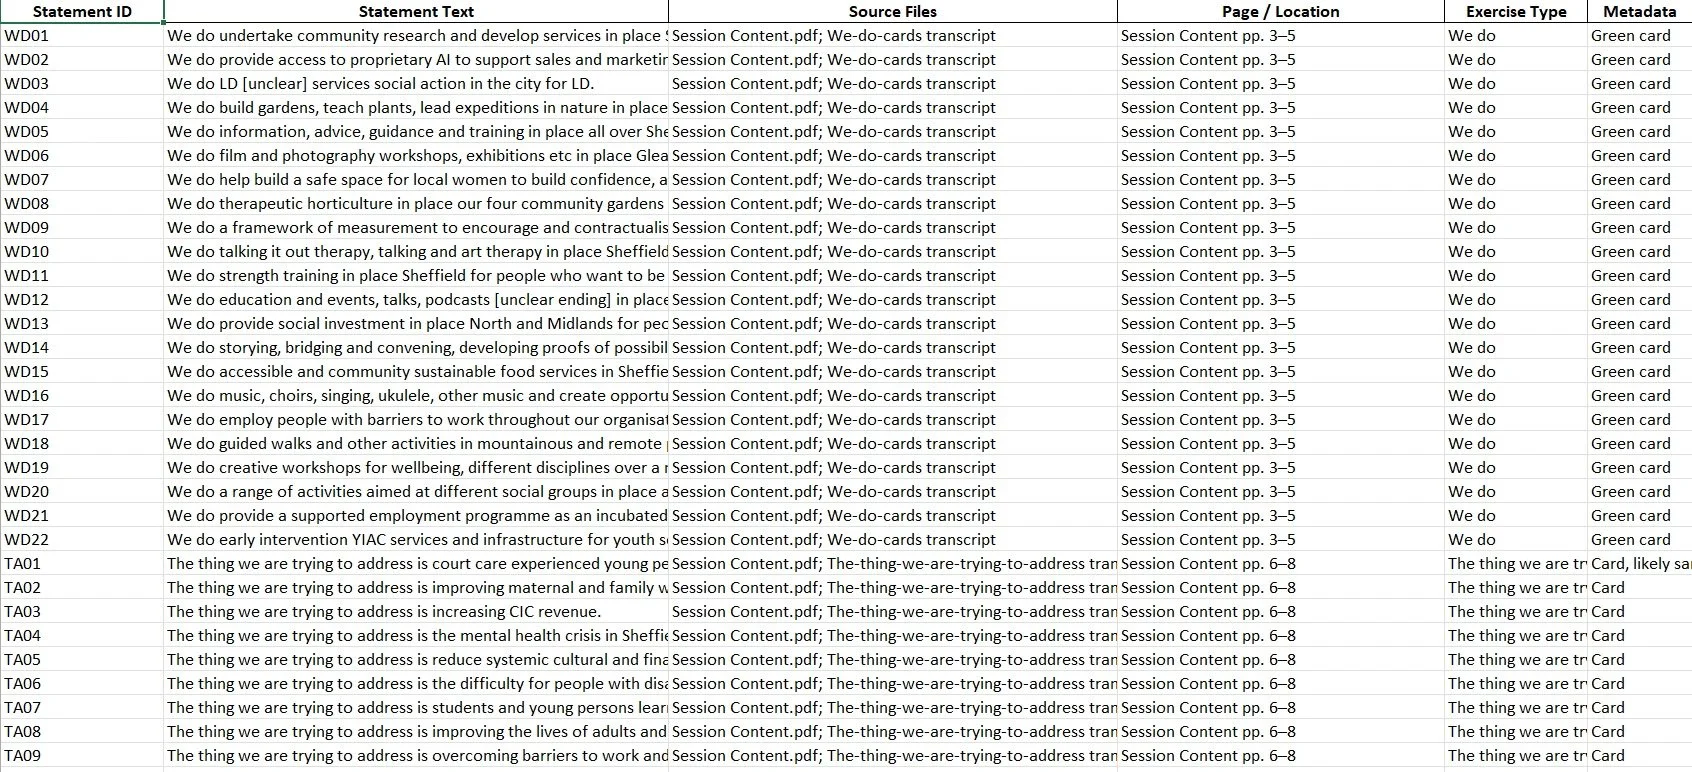Select cell TA04
Viewport: 1692px width, 772px height.
(x=82, y=635)
